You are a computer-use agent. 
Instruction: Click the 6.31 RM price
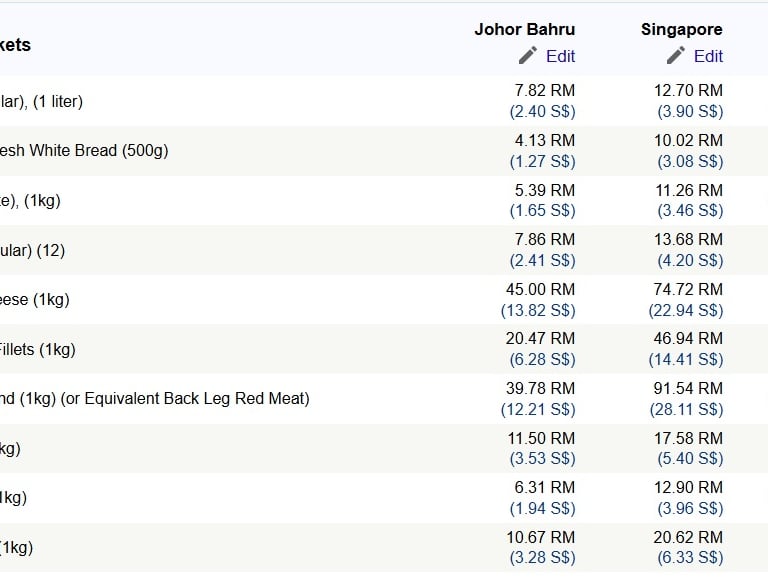click(x=545, y=487)
